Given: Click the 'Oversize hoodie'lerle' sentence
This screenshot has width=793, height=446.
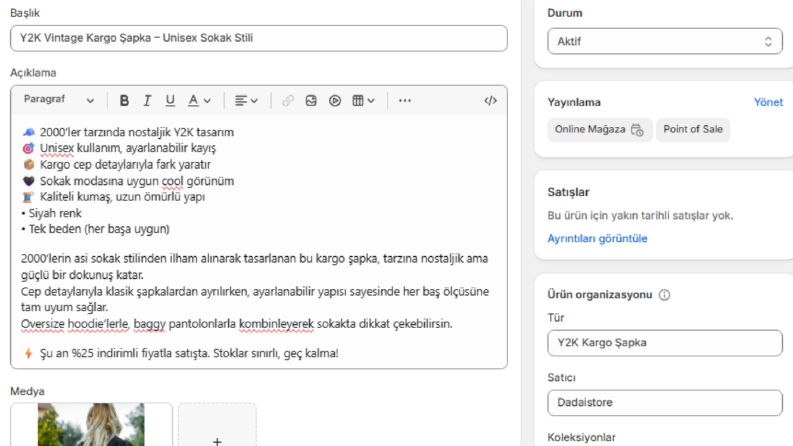Looking at the screenshot, I should tap(237, 324).
